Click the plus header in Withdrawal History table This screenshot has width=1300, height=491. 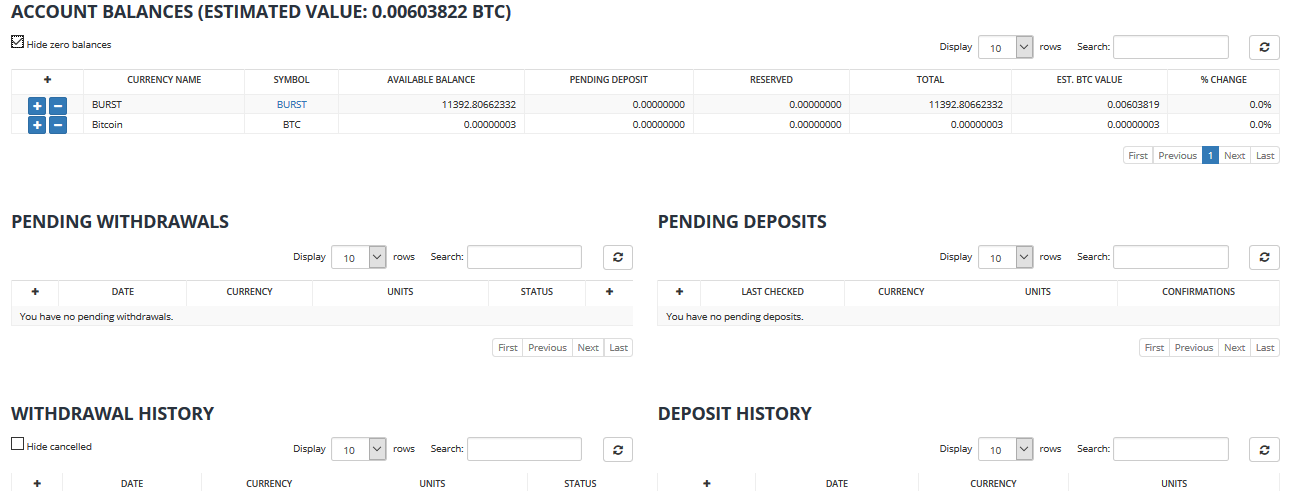pos(37,484)
